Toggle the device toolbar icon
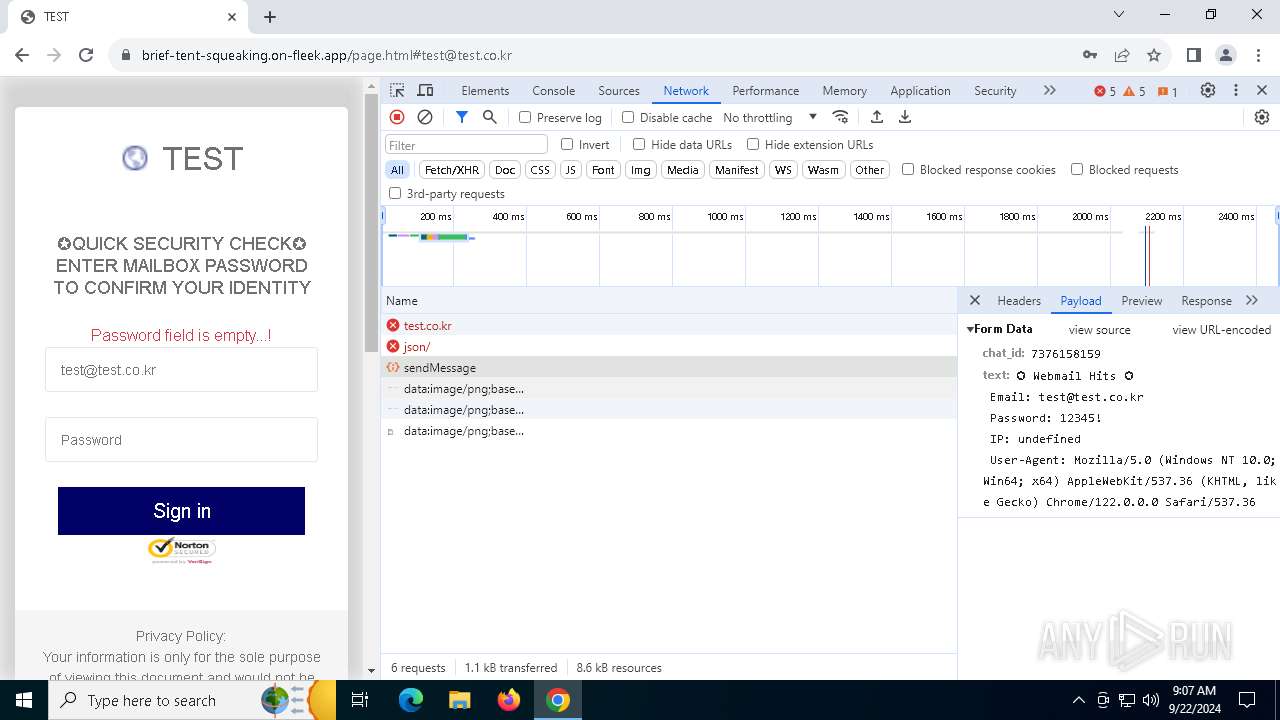 425,90
